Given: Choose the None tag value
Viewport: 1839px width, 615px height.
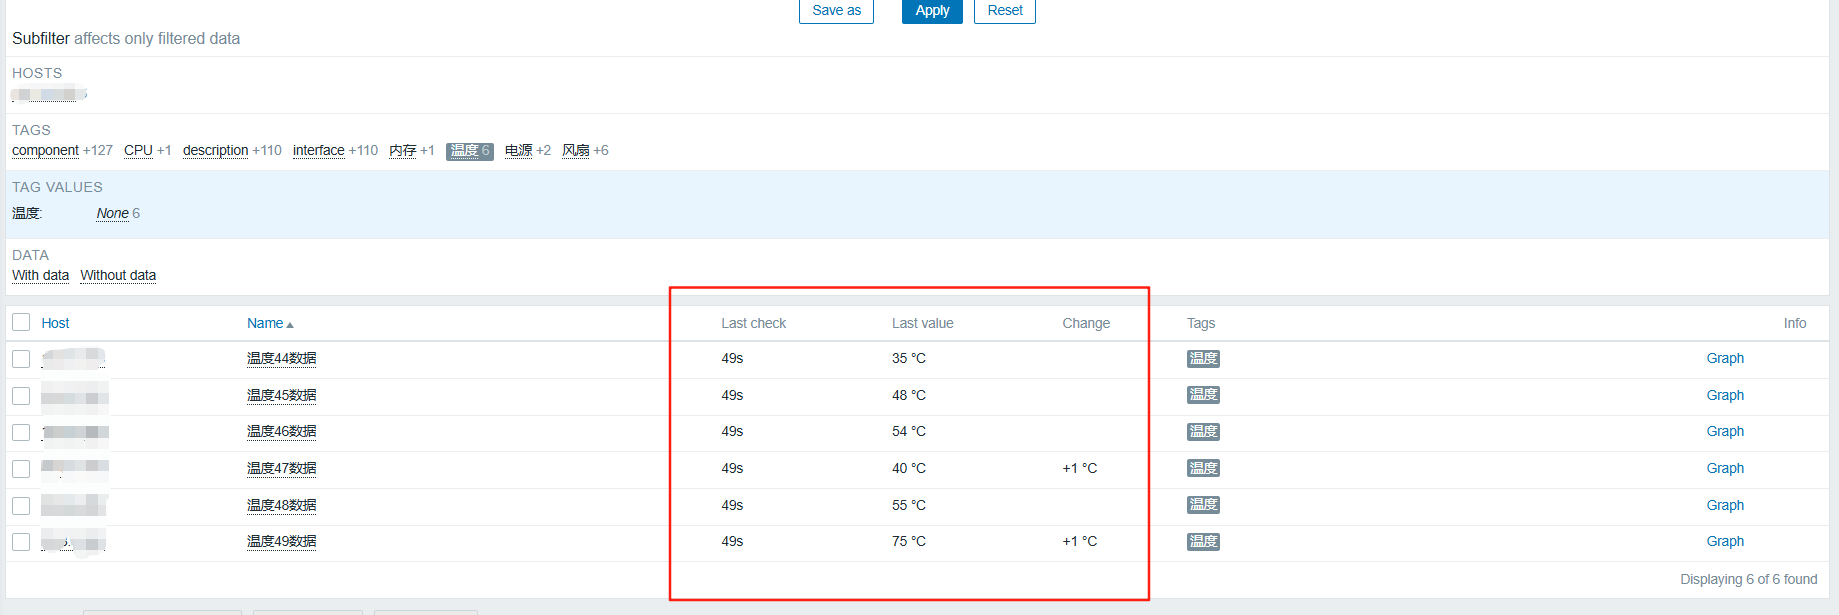Looking at the screenshot, I should pos(112,214).
